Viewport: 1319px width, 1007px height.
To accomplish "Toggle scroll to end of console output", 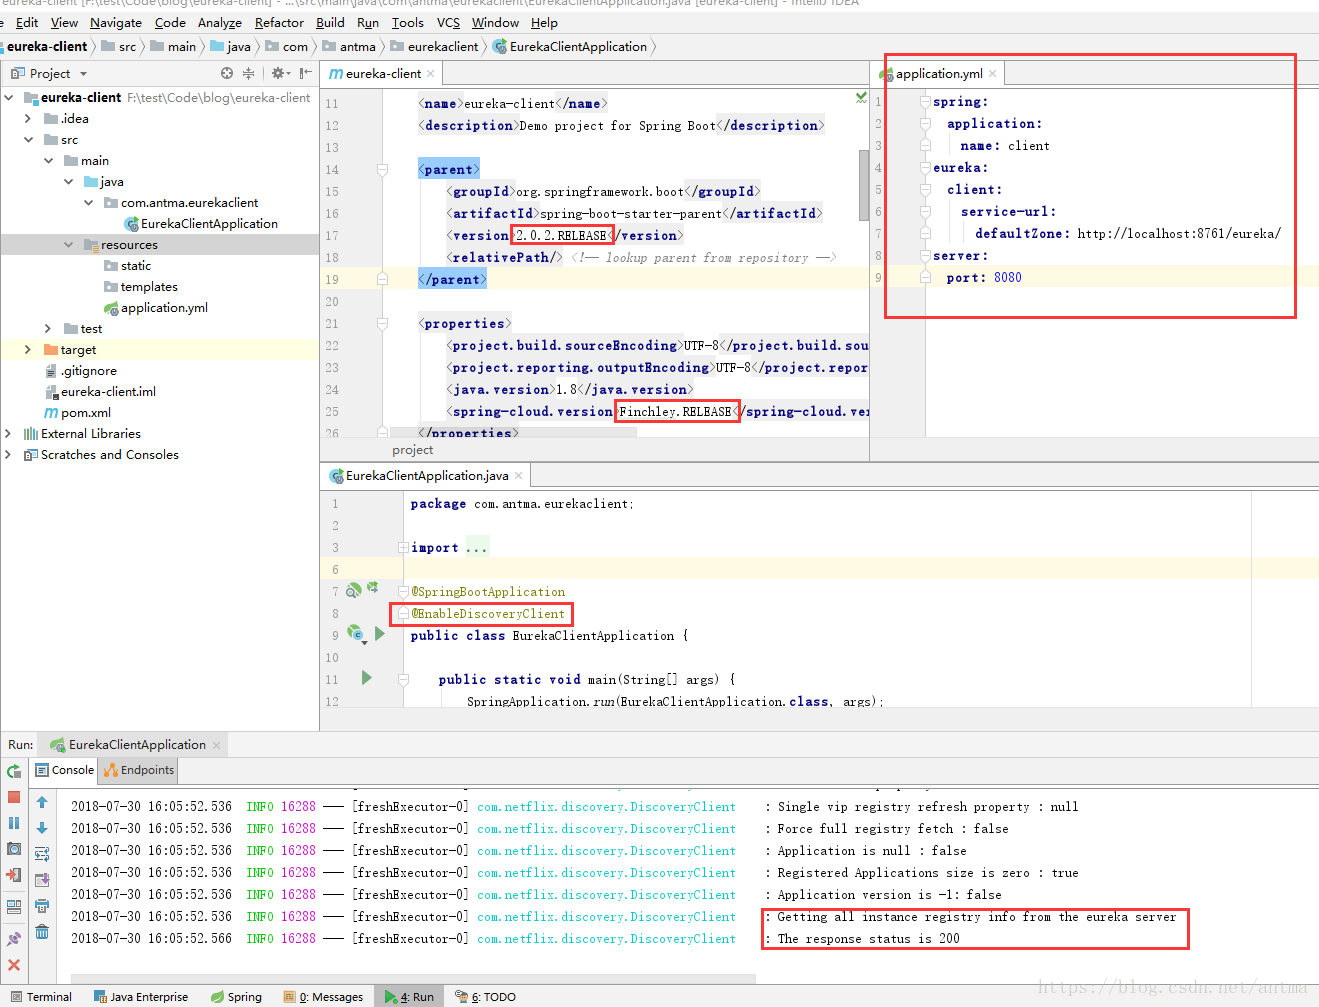I will (x=42, y=880).
